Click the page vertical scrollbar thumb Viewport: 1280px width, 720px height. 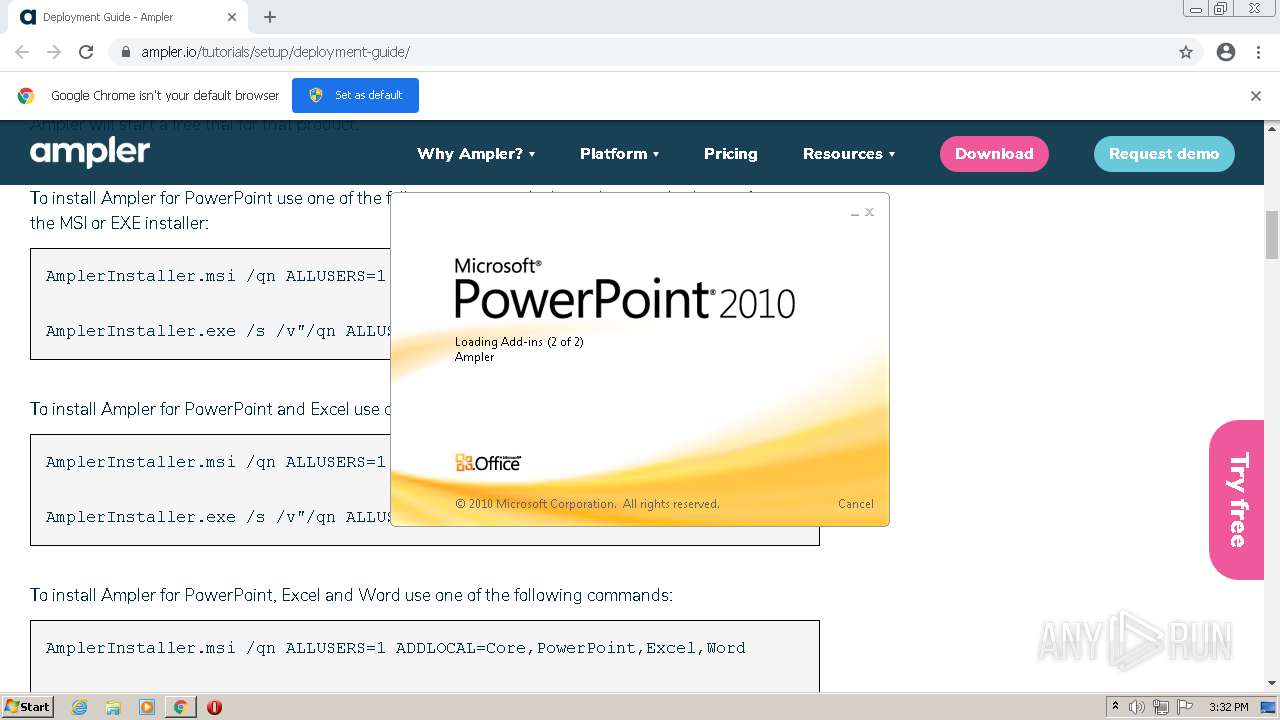tap(1272, 235)
